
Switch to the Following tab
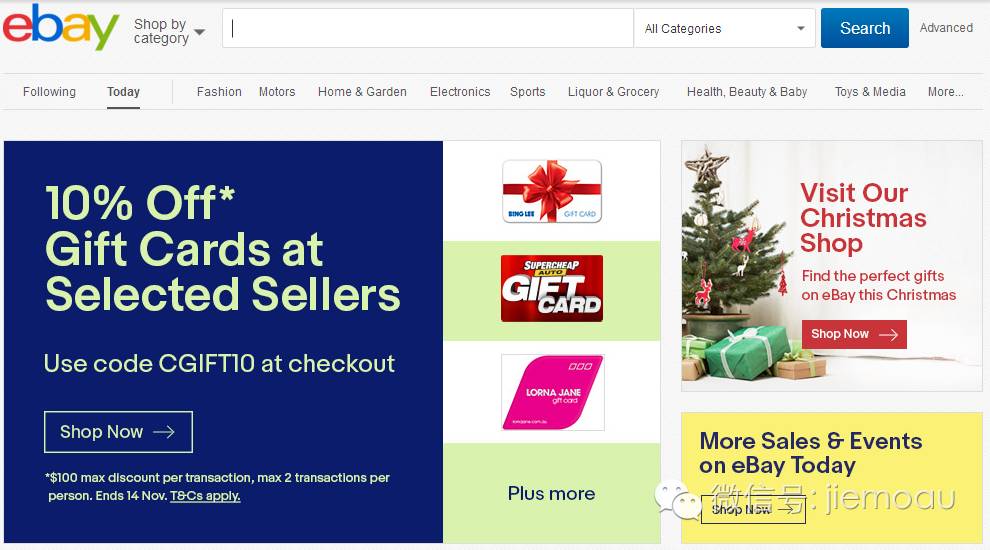pos(49,92)
